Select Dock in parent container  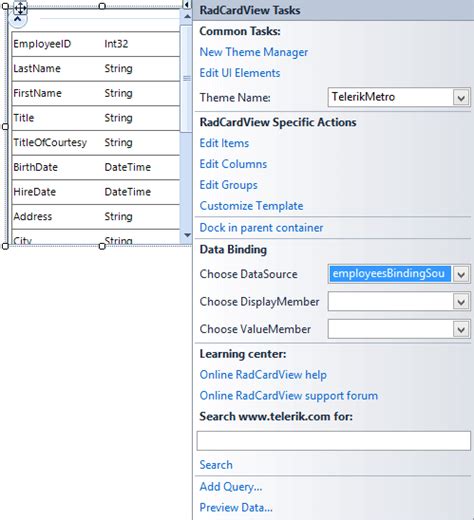point(261,228)
